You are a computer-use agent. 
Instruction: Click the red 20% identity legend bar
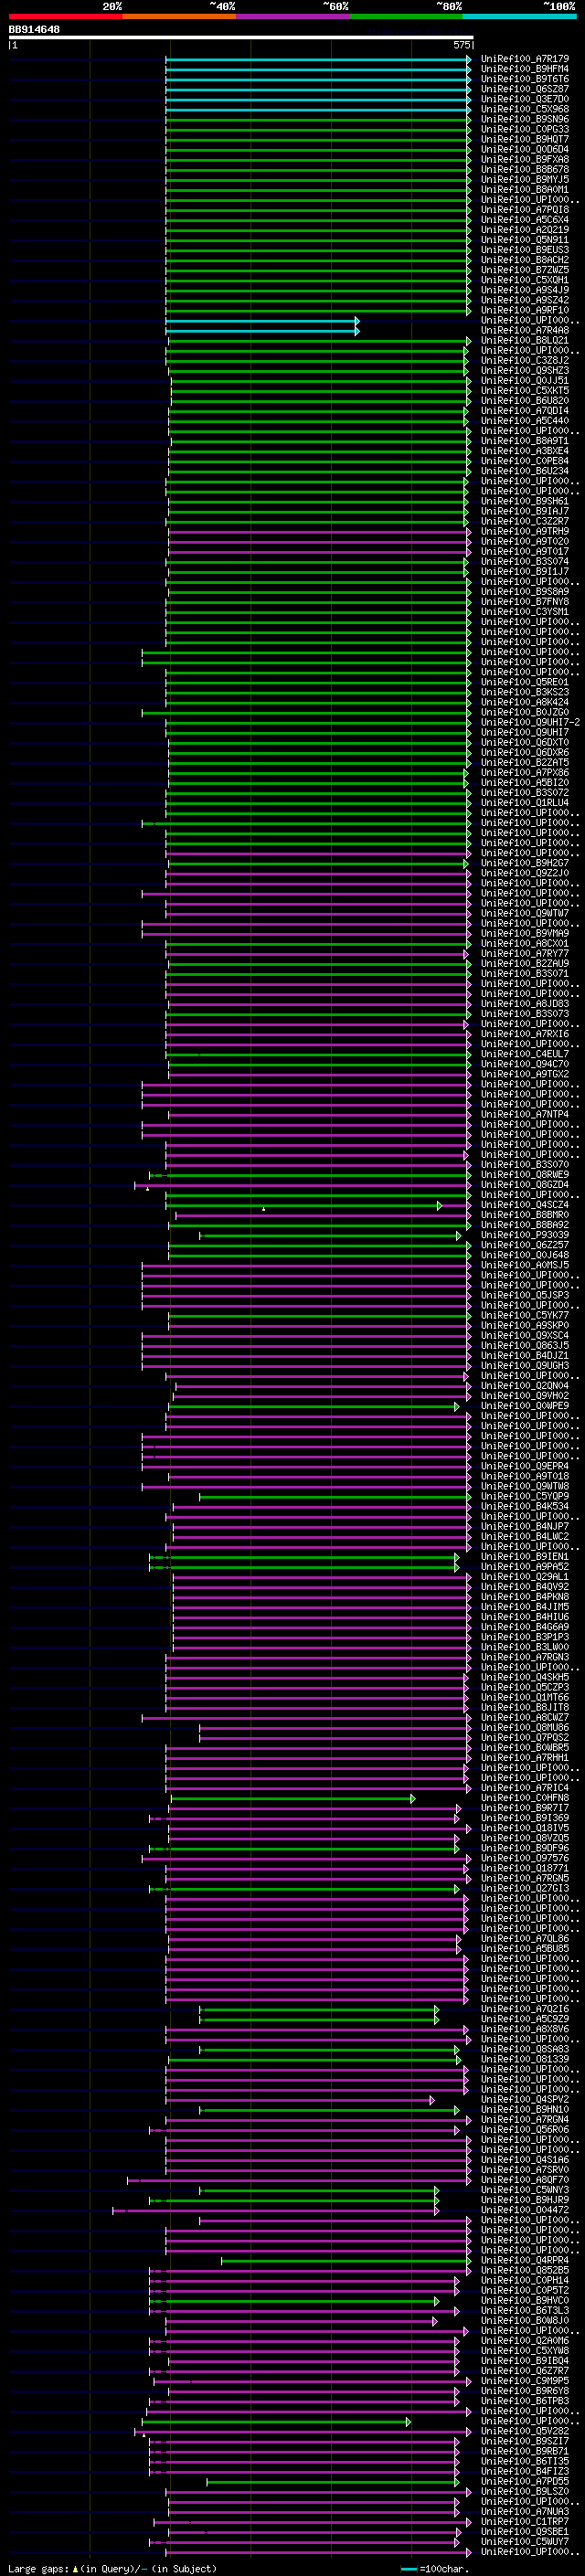coord(66,16)
